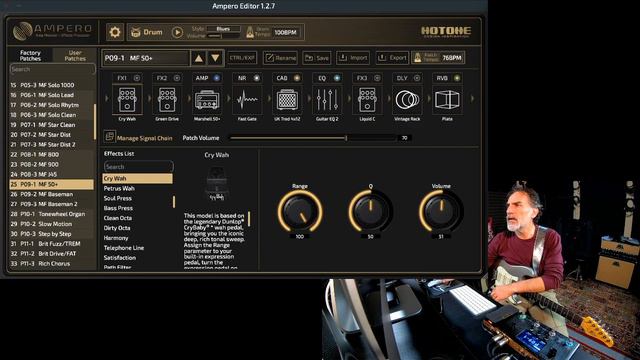Select the Vintage Rack delay icon
Viewport: 640px width, 360px height.
point(407,100)
